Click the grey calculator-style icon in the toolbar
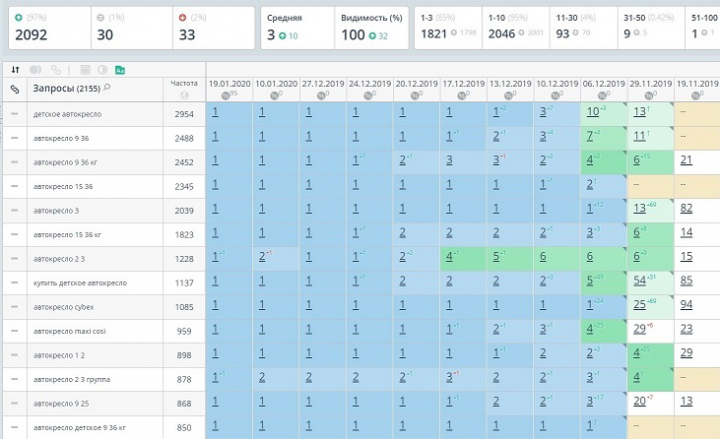The image size is (720, 439). [86, 70]
